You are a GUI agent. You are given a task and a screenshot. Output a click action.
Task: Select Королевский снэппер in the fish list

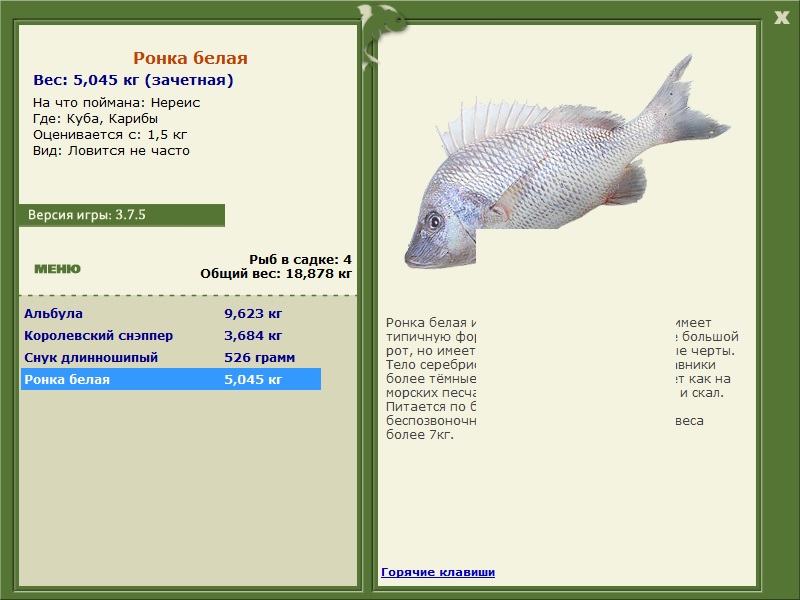tap(98, 335)
